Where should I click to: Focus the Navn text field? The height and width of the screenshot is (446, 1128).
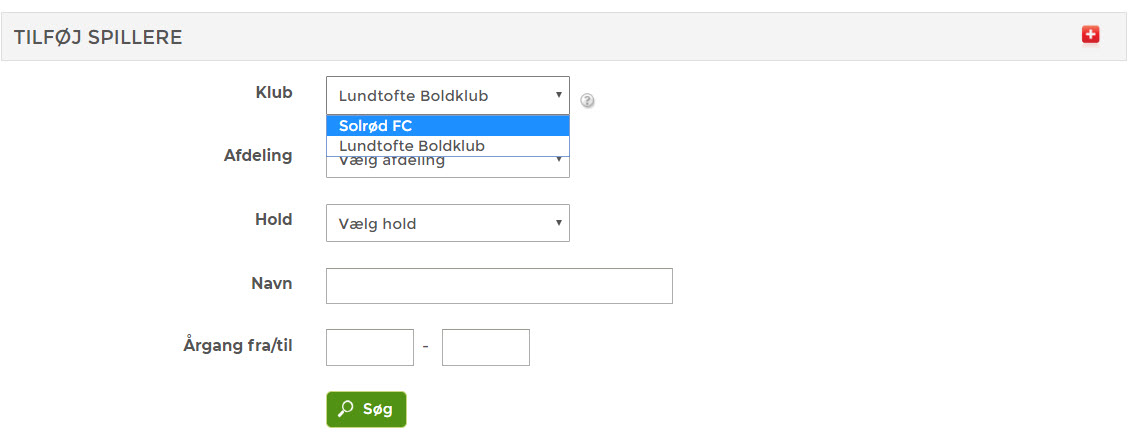(x=499, y=286)
